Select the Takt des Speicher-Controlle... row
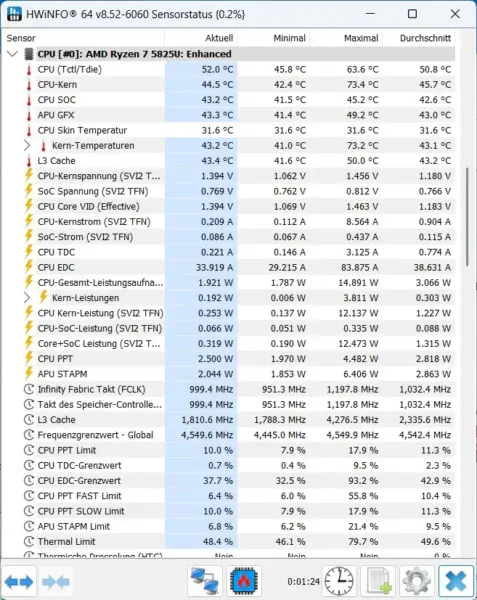The width and height of the screenshot is (477, 600). (x=230, y=404)
